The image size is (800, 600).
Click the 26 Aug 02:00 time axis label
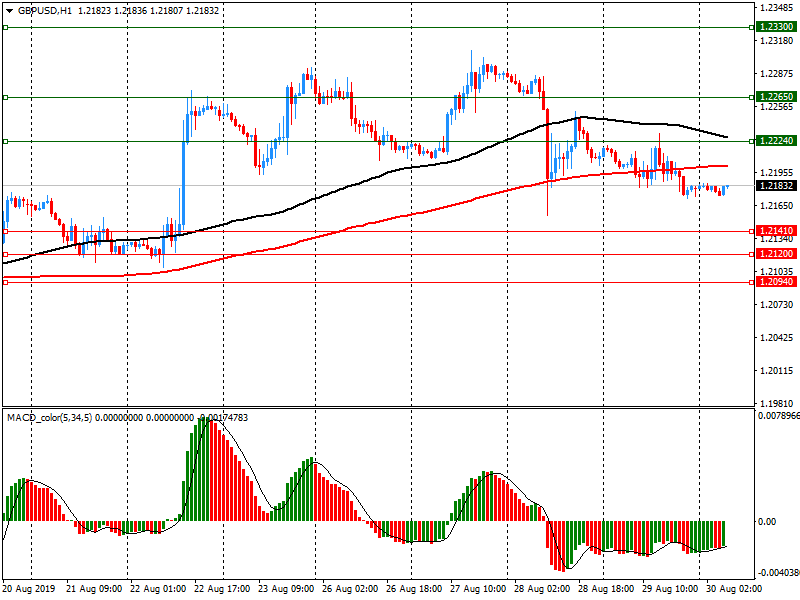coord(350,589)
